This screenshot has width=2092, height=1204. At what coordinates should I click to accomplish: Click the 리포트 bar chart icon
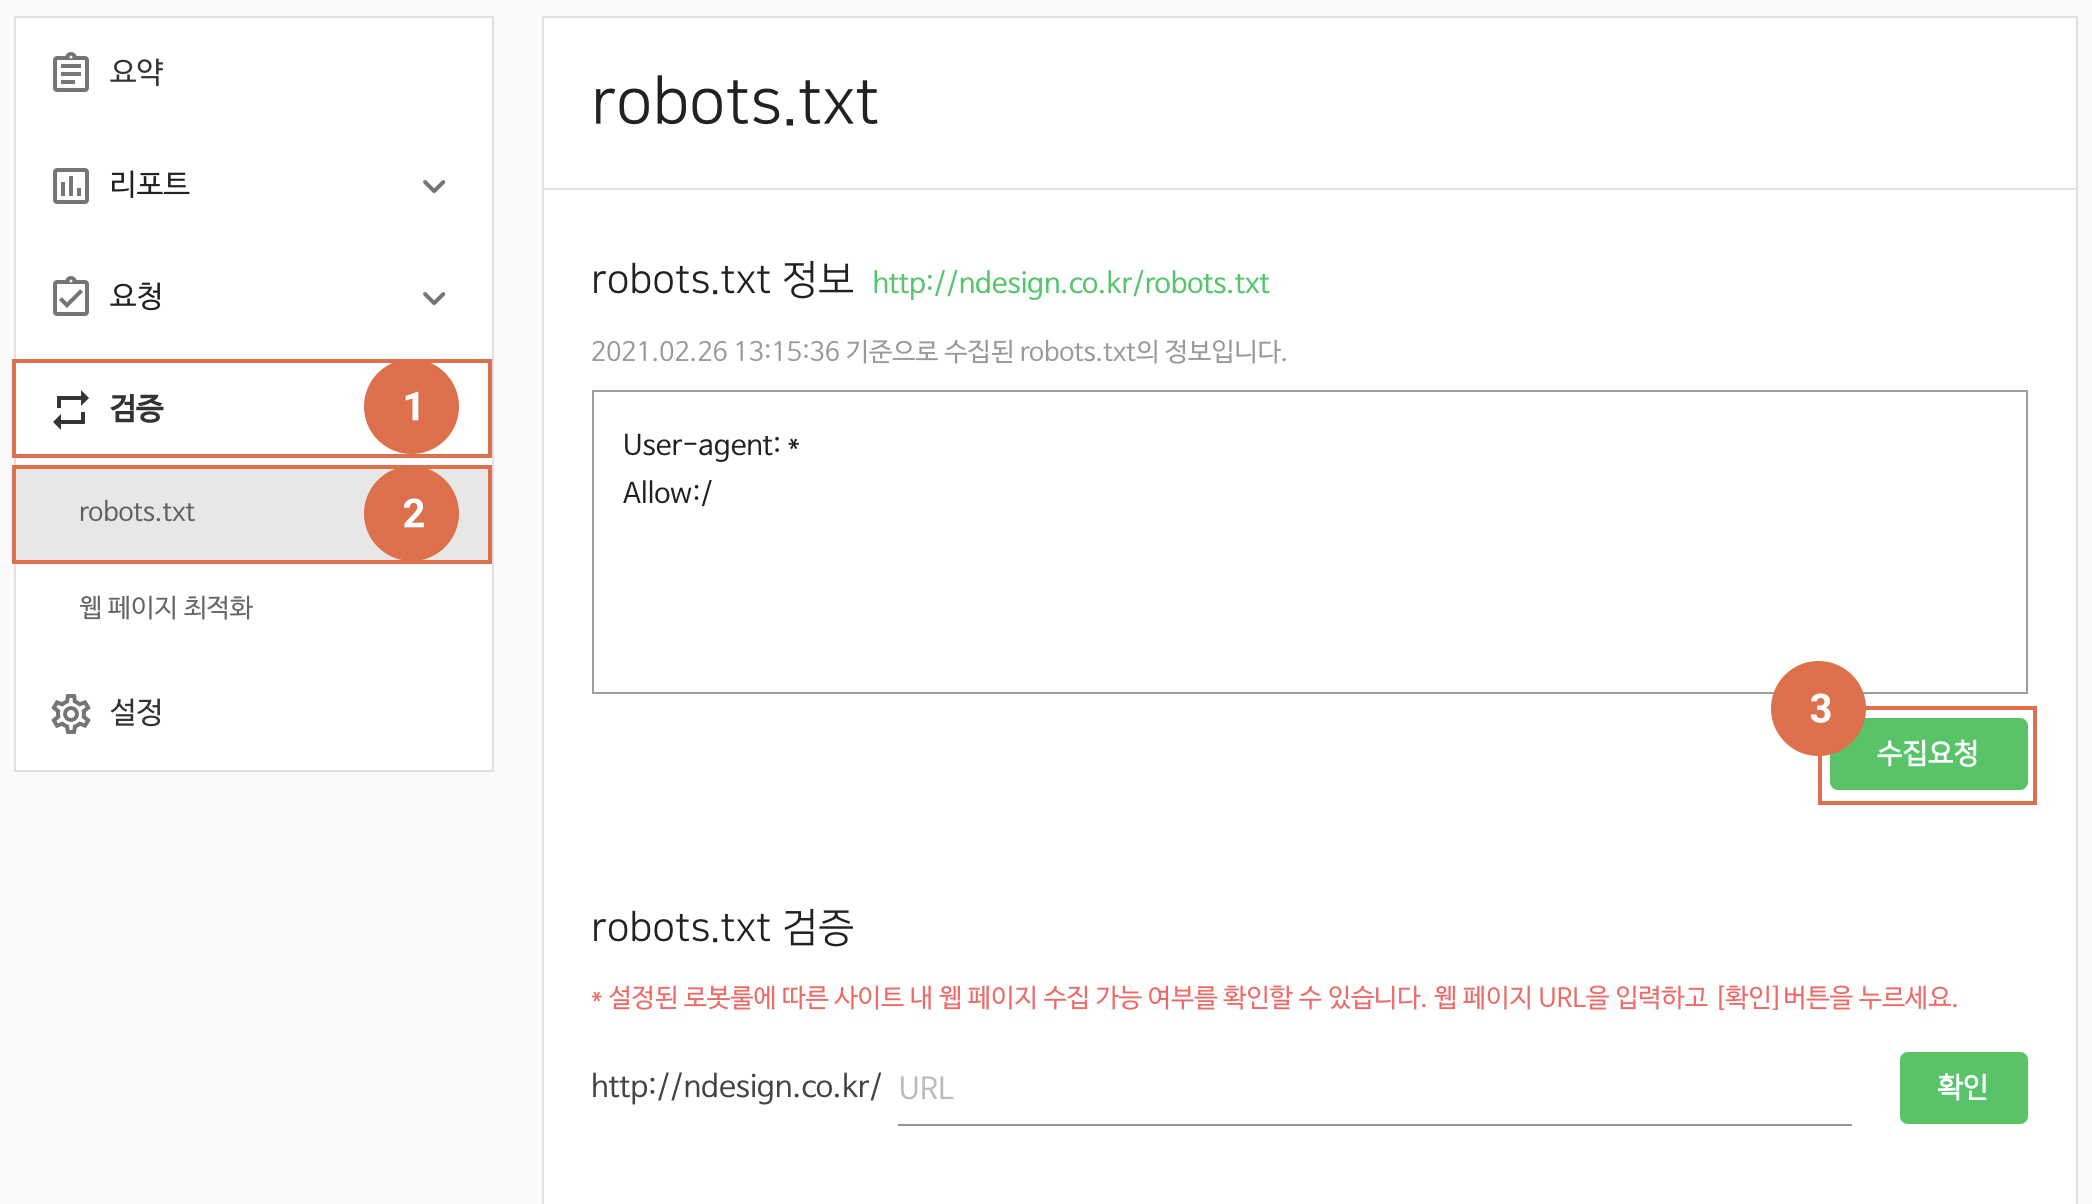coord(70,185)
